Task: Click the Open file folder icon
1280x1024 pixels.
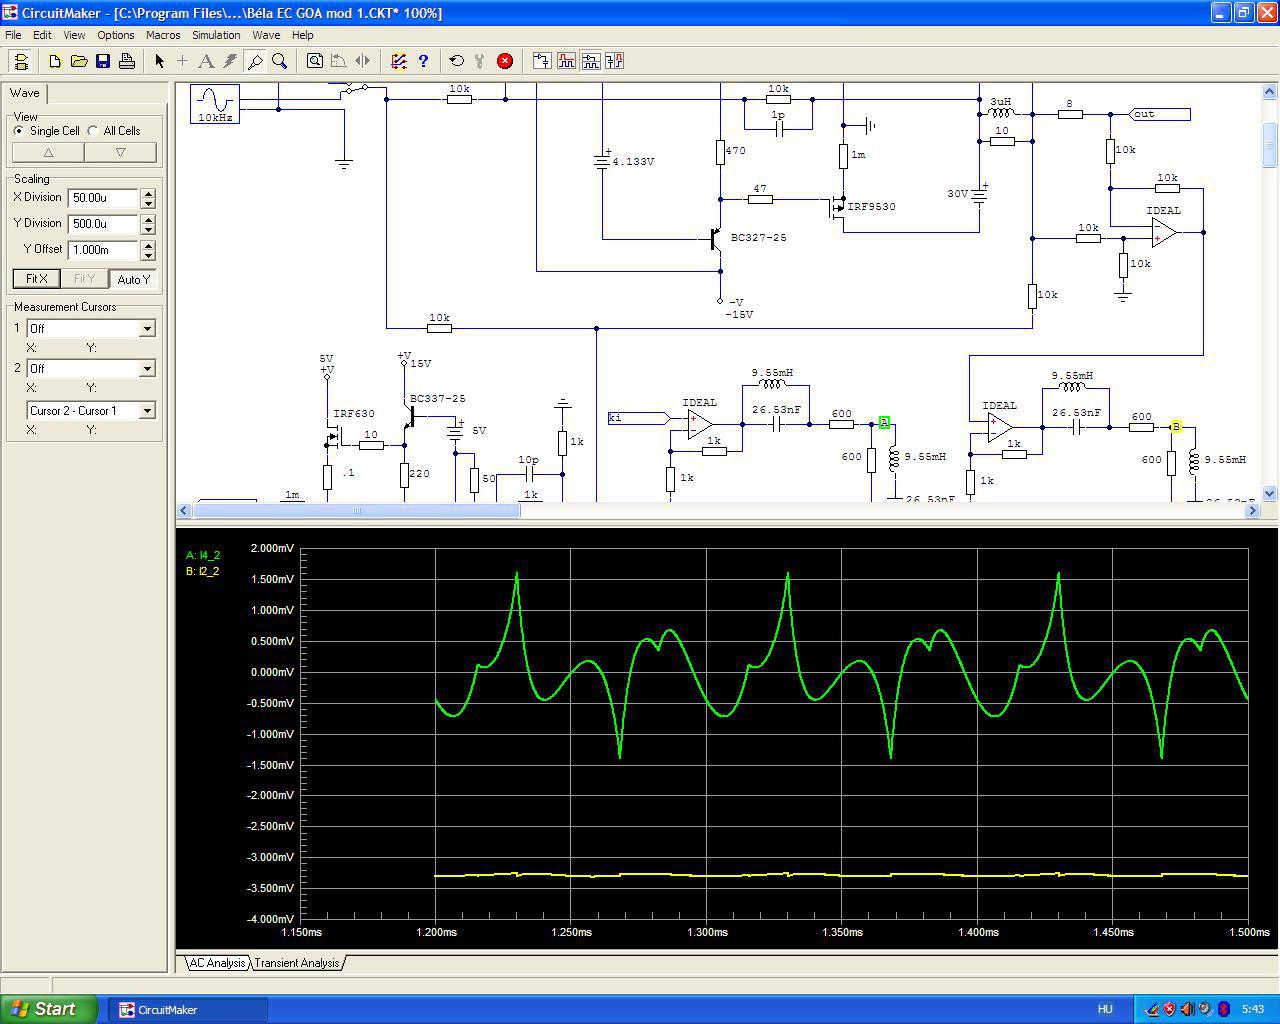Action: (x=79, y=61)
